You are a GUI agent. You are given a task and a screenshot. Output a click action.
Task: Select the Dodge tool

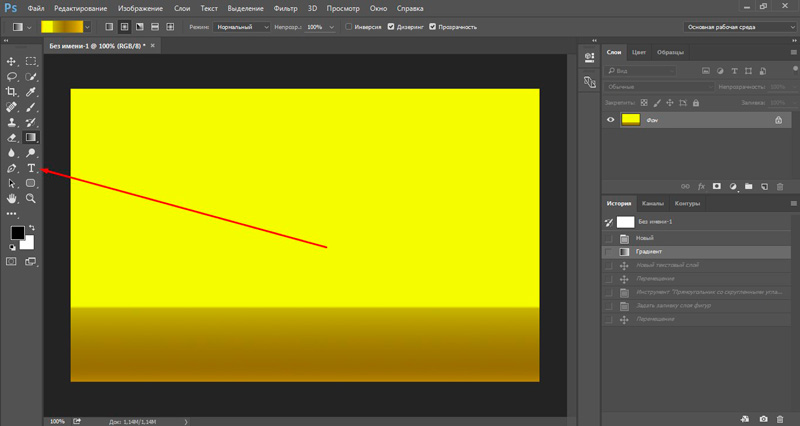(31, 153)
